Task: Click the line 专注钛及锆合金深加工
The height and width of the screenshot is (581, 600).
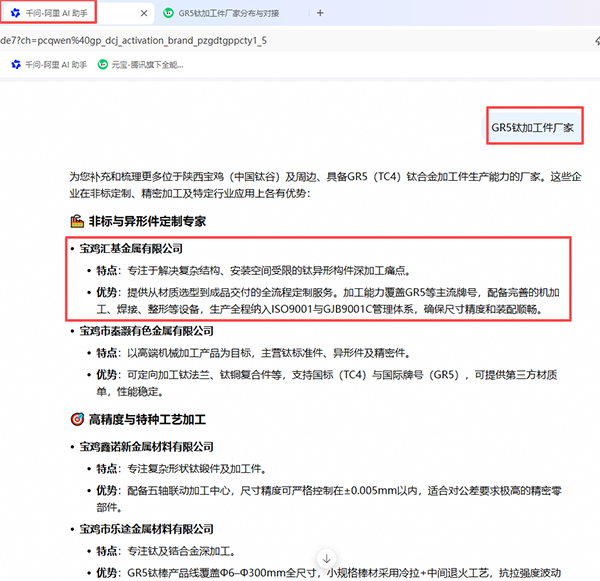Action: tap(166, 551)
